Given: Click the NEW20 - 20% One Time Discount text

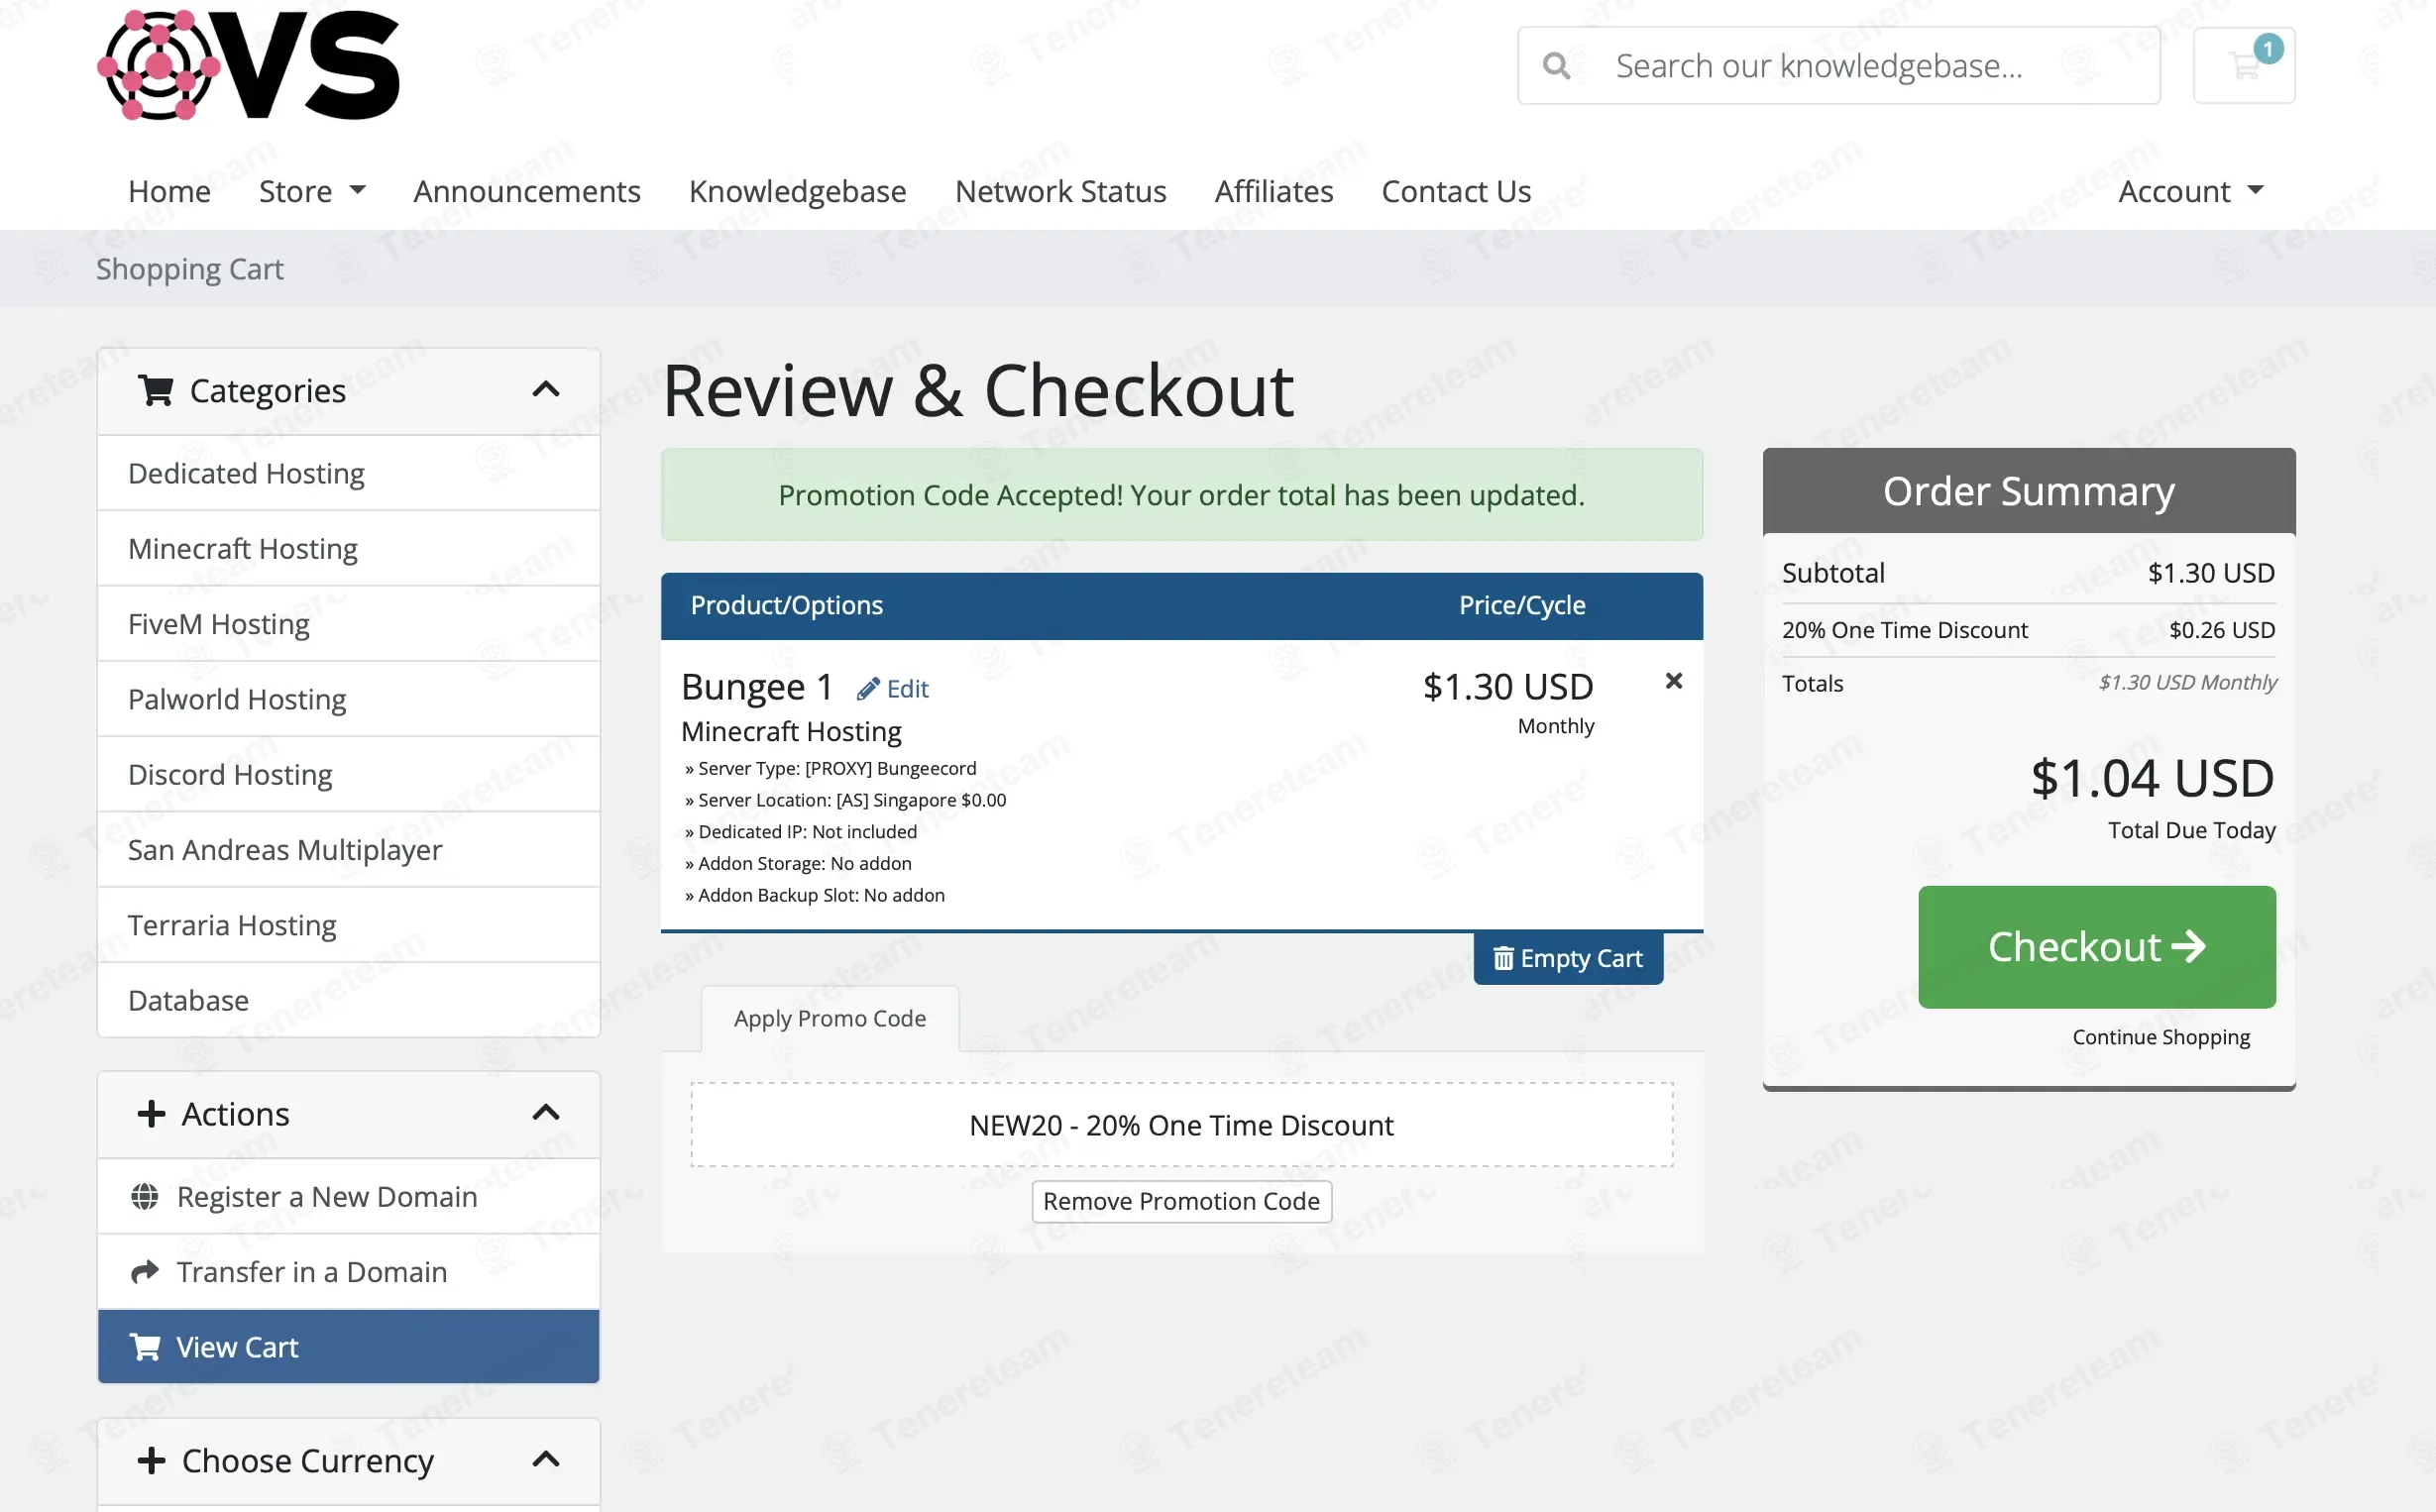Looking at the screenshot, I should 1181,1125.
